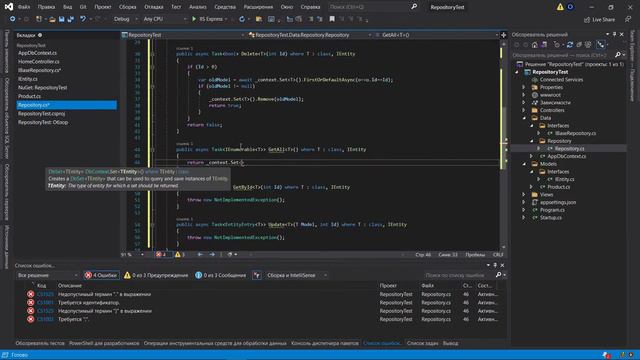Click into the Error List search field
640x360 pixels.
click(x=458, y=276)
